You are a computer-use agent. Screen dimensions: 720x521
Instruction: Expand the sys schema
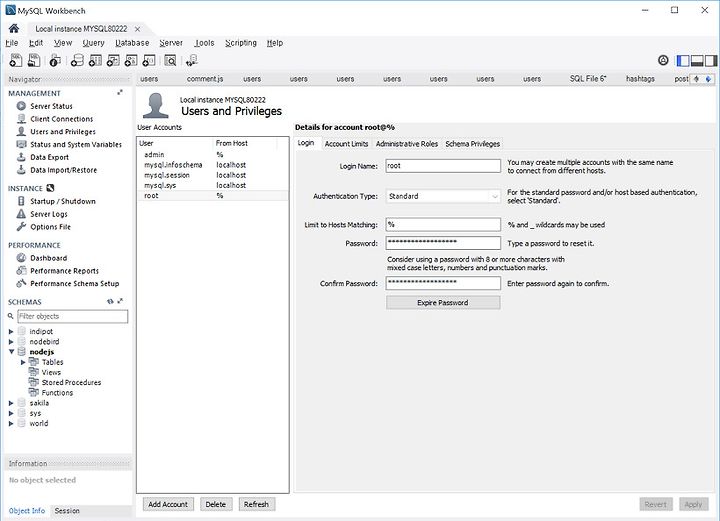pos(11,413)
